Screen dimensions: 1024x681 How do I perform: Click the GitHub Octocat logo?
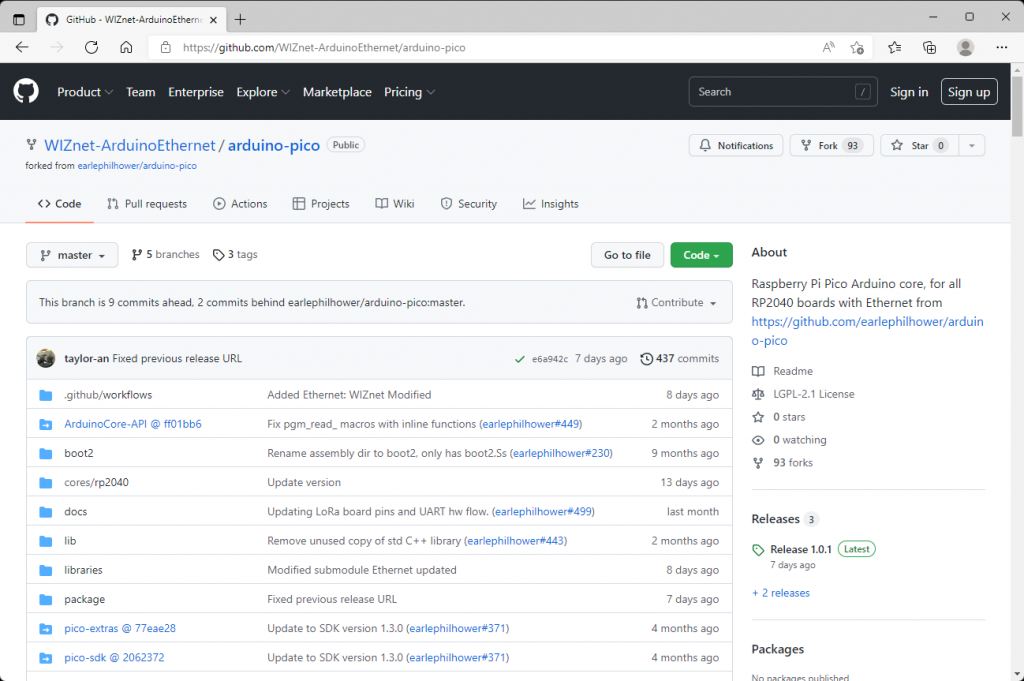26,91
